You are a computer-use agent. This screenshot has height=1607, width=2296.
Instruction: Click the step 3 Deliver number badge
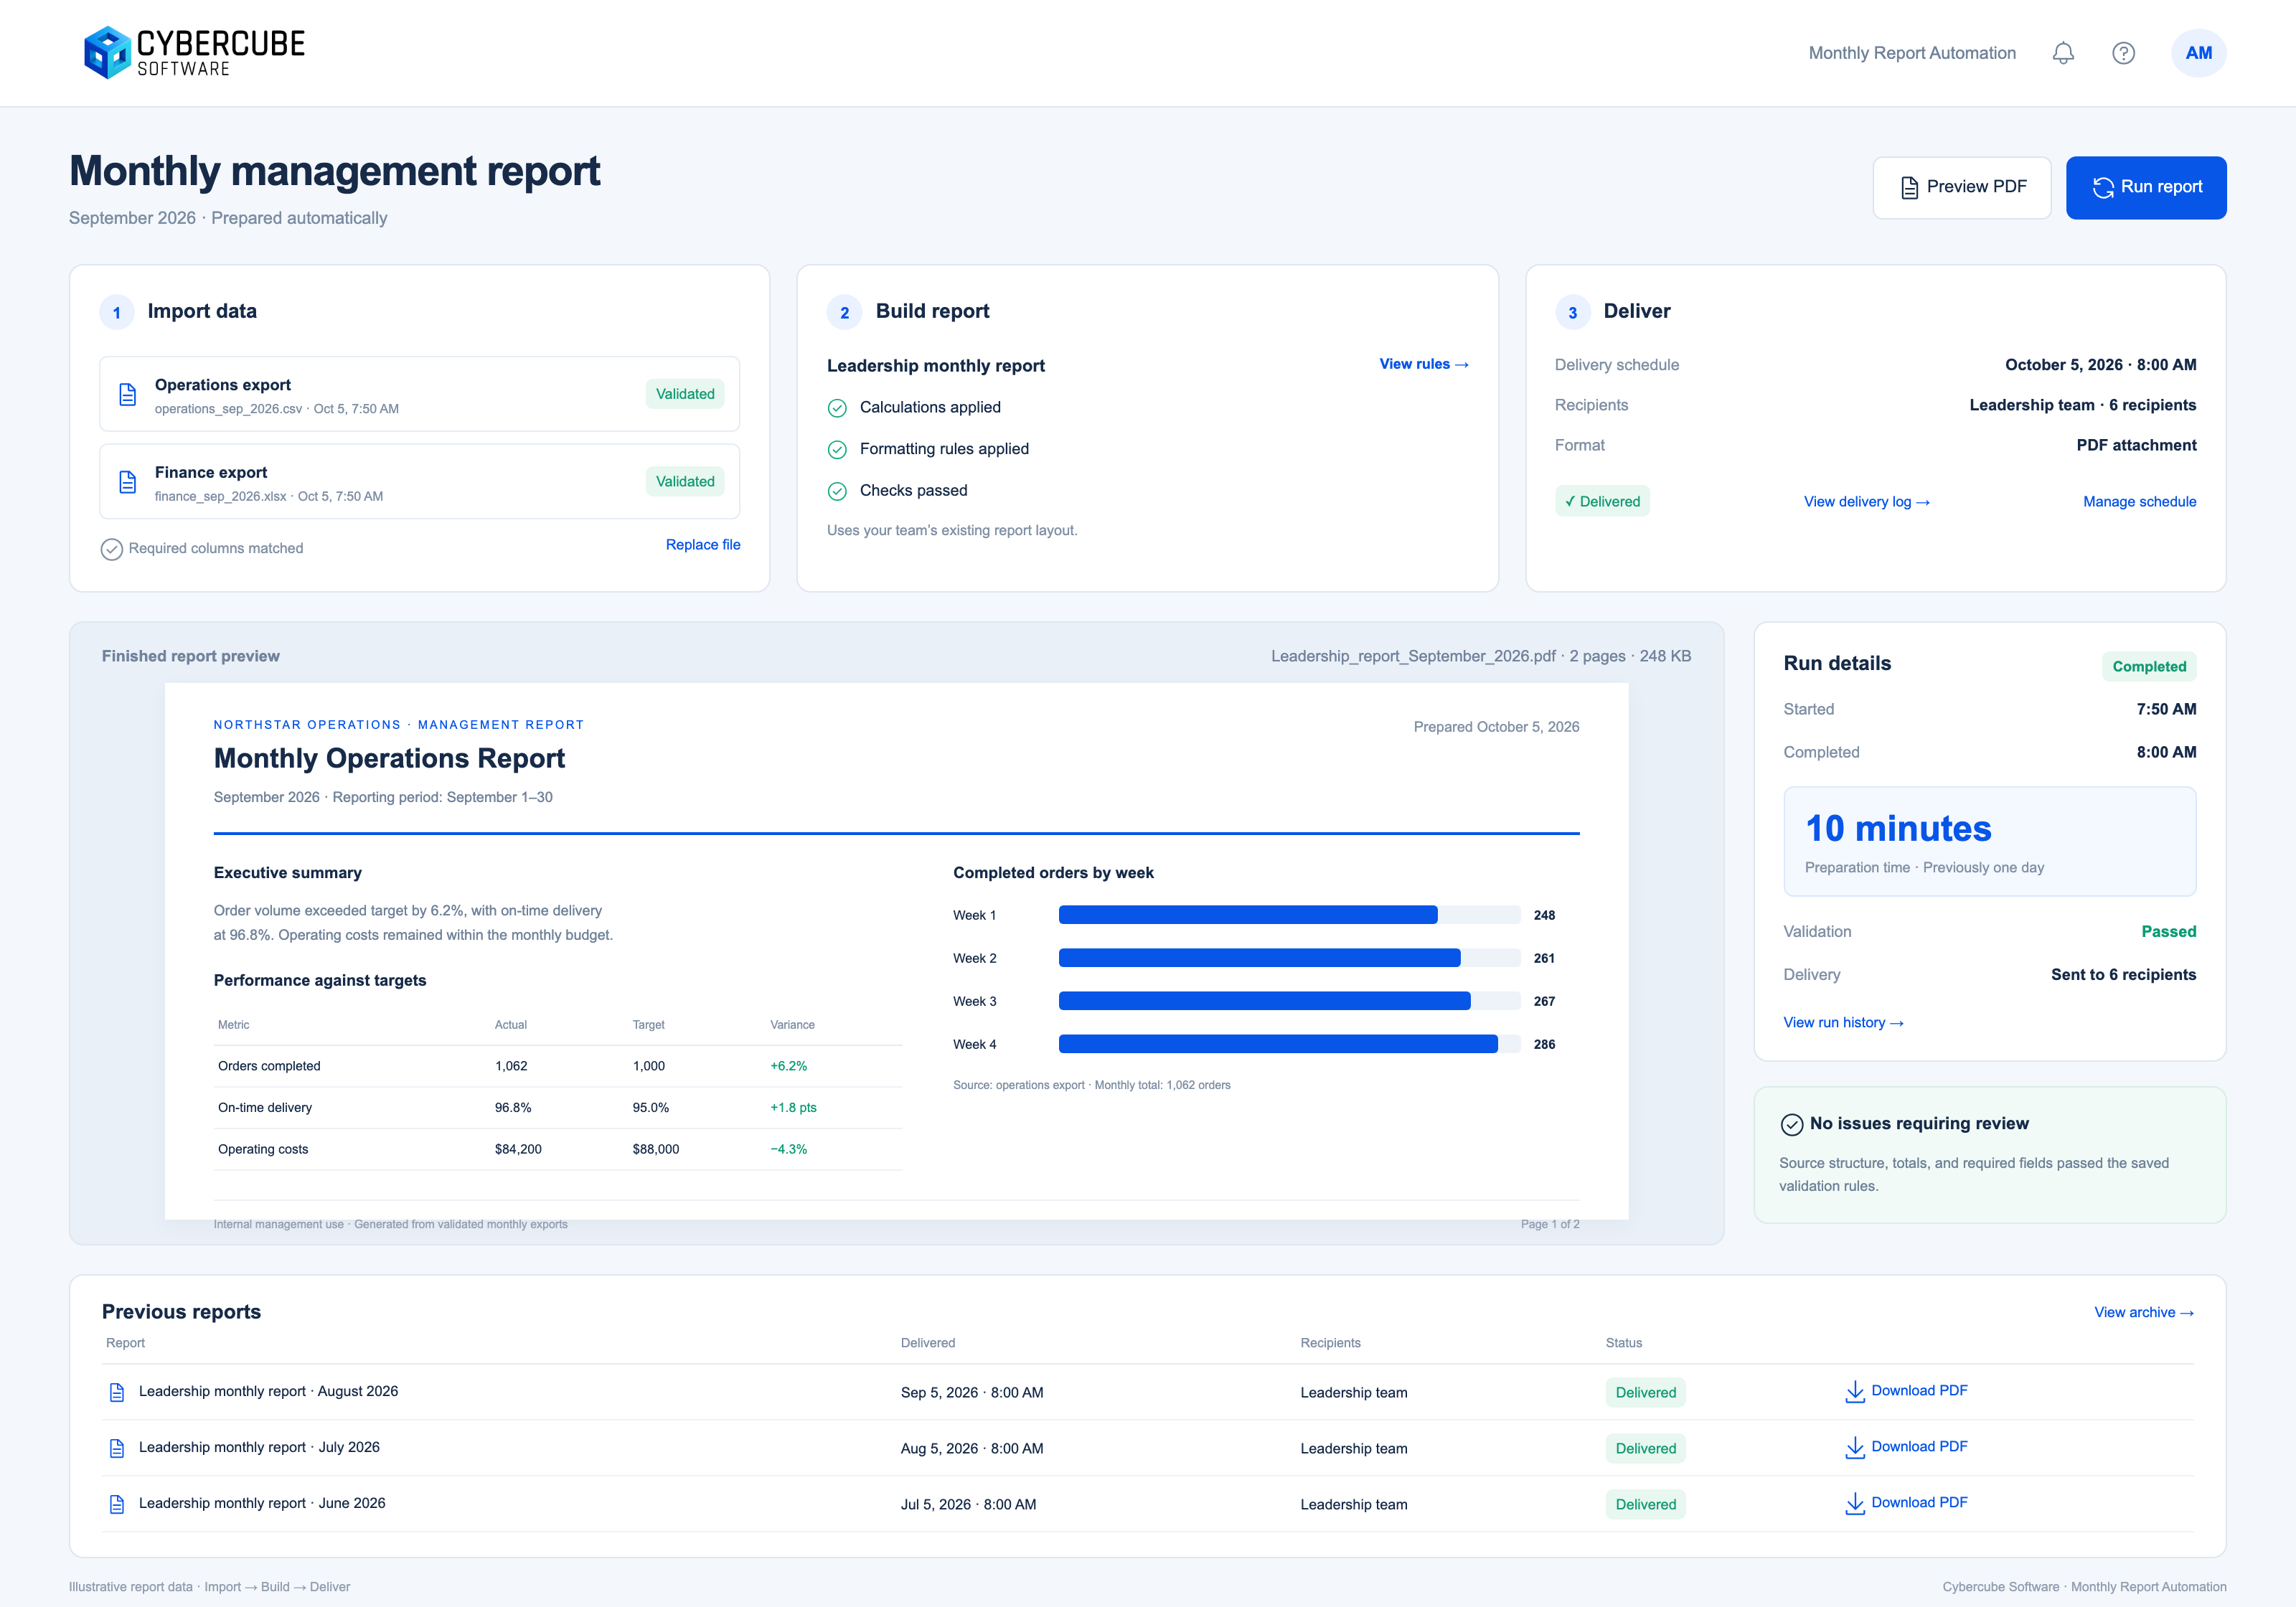(x=1573, y=312)
